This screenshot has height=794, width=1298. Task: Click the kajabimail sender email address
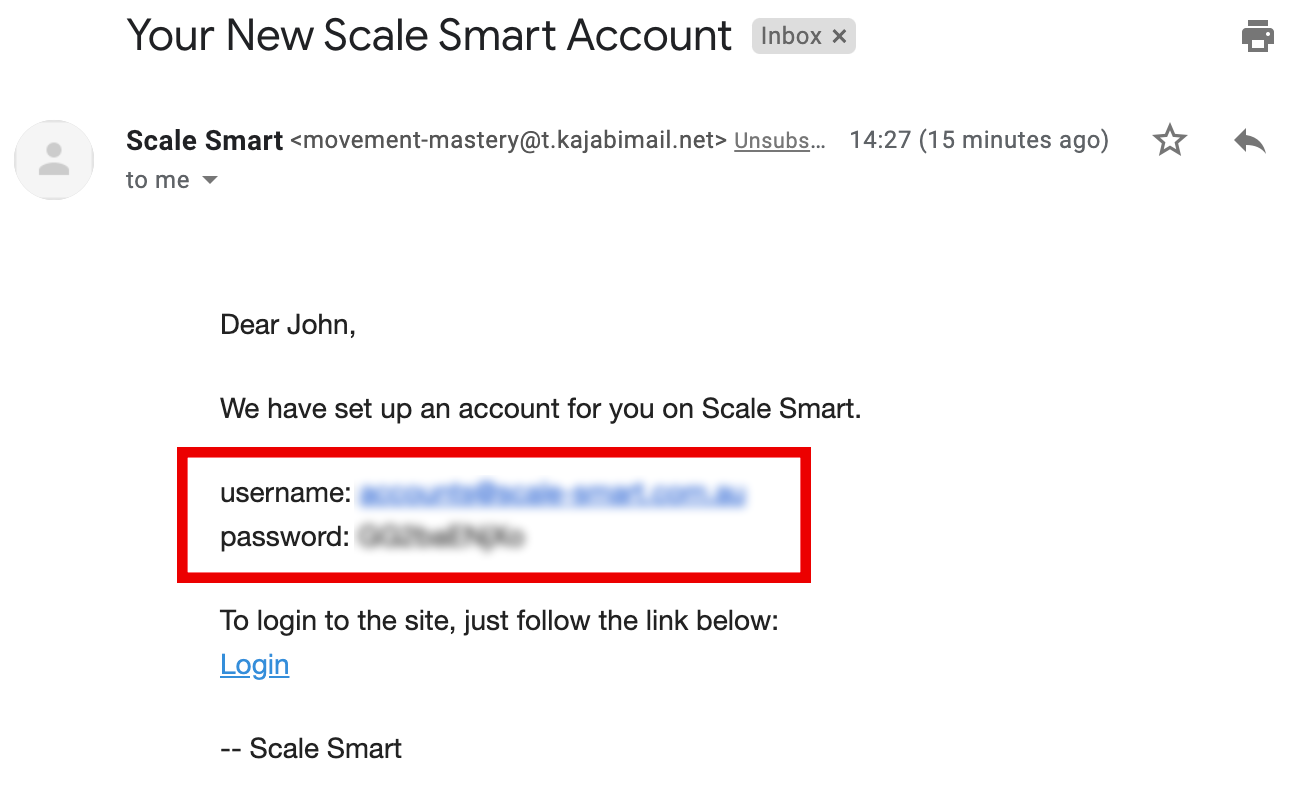tap(508, 141)
